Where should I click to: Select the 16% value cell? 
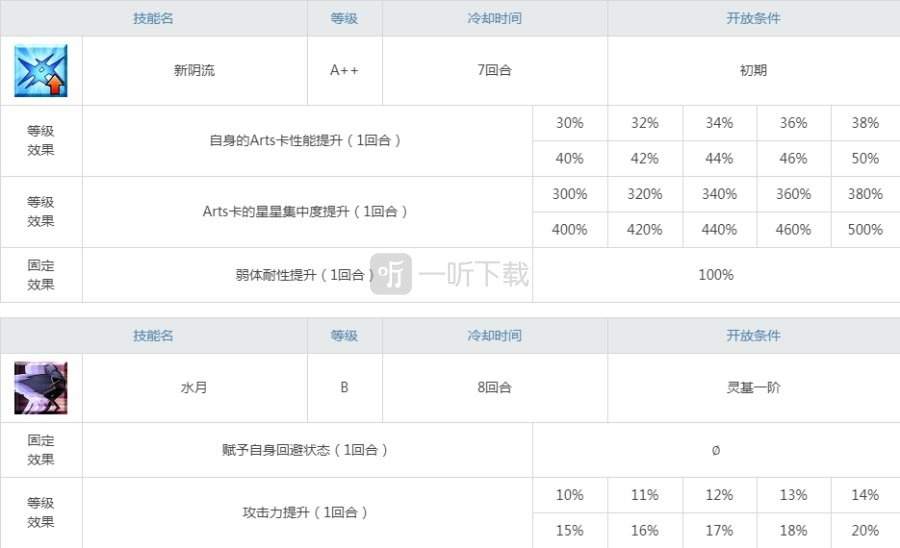click(x=645, y=531)
